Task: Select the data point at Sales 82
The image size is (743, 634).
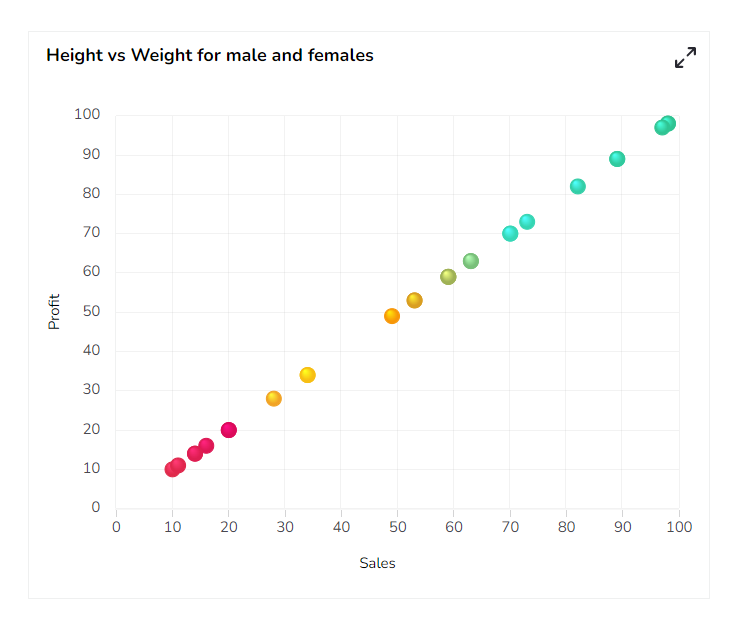Action: pos(578,187)
